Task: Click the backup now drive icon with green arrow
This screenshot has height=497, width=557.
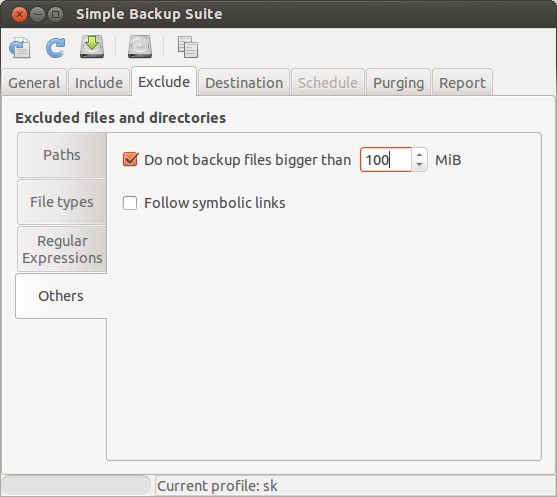Action: tap(92, 47)
